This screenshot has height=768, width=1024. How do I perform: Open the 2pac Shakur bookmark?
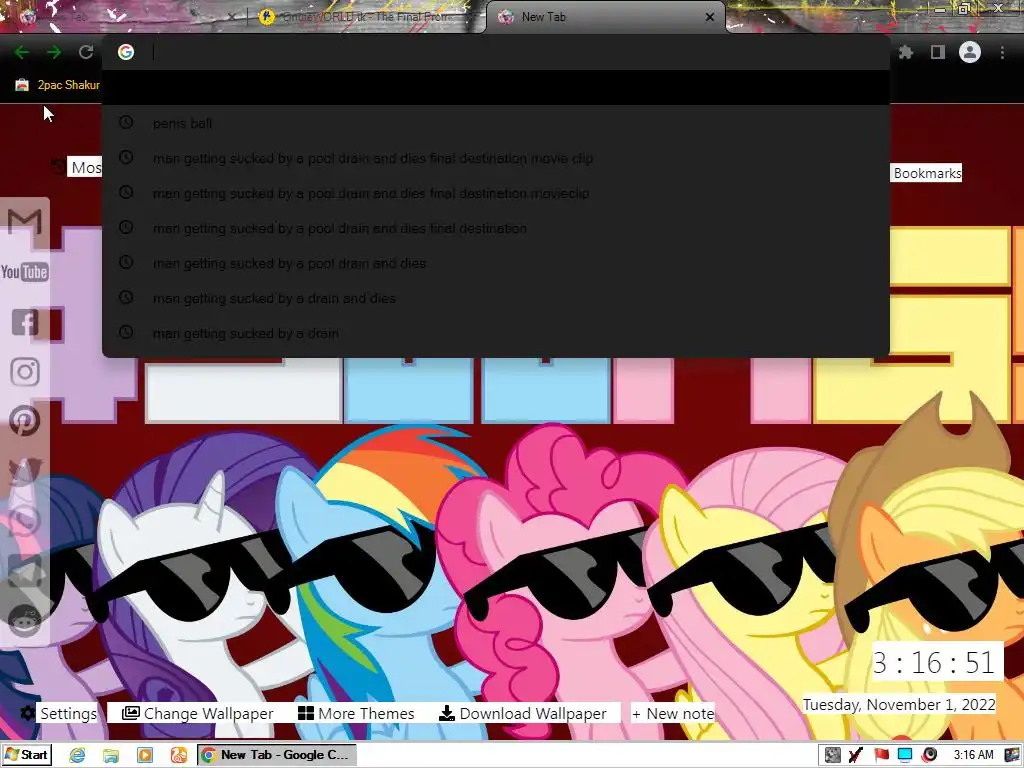point(57,85)
